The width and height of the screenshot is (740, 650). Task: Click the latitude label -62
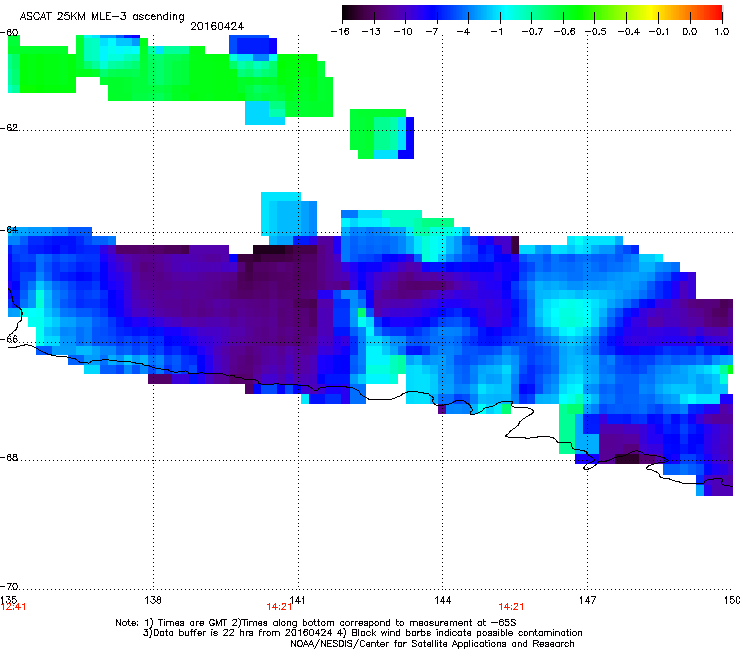[x=9, y=128]
